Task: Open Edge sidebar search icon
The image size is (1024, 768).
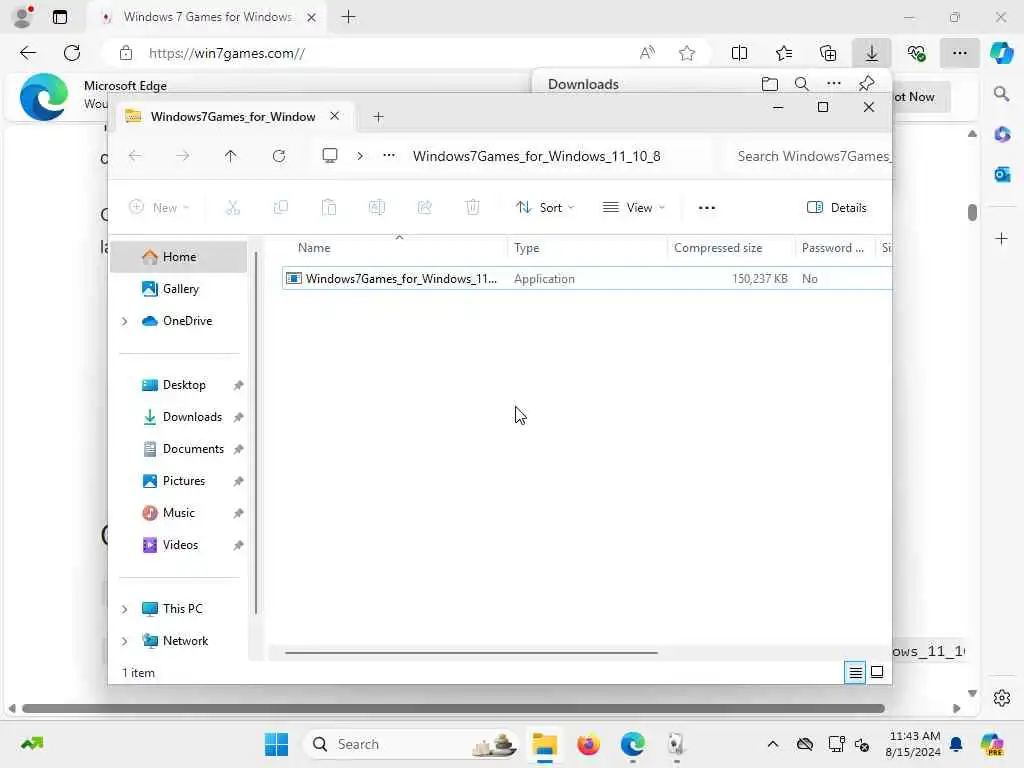Action: [1002, 95]
